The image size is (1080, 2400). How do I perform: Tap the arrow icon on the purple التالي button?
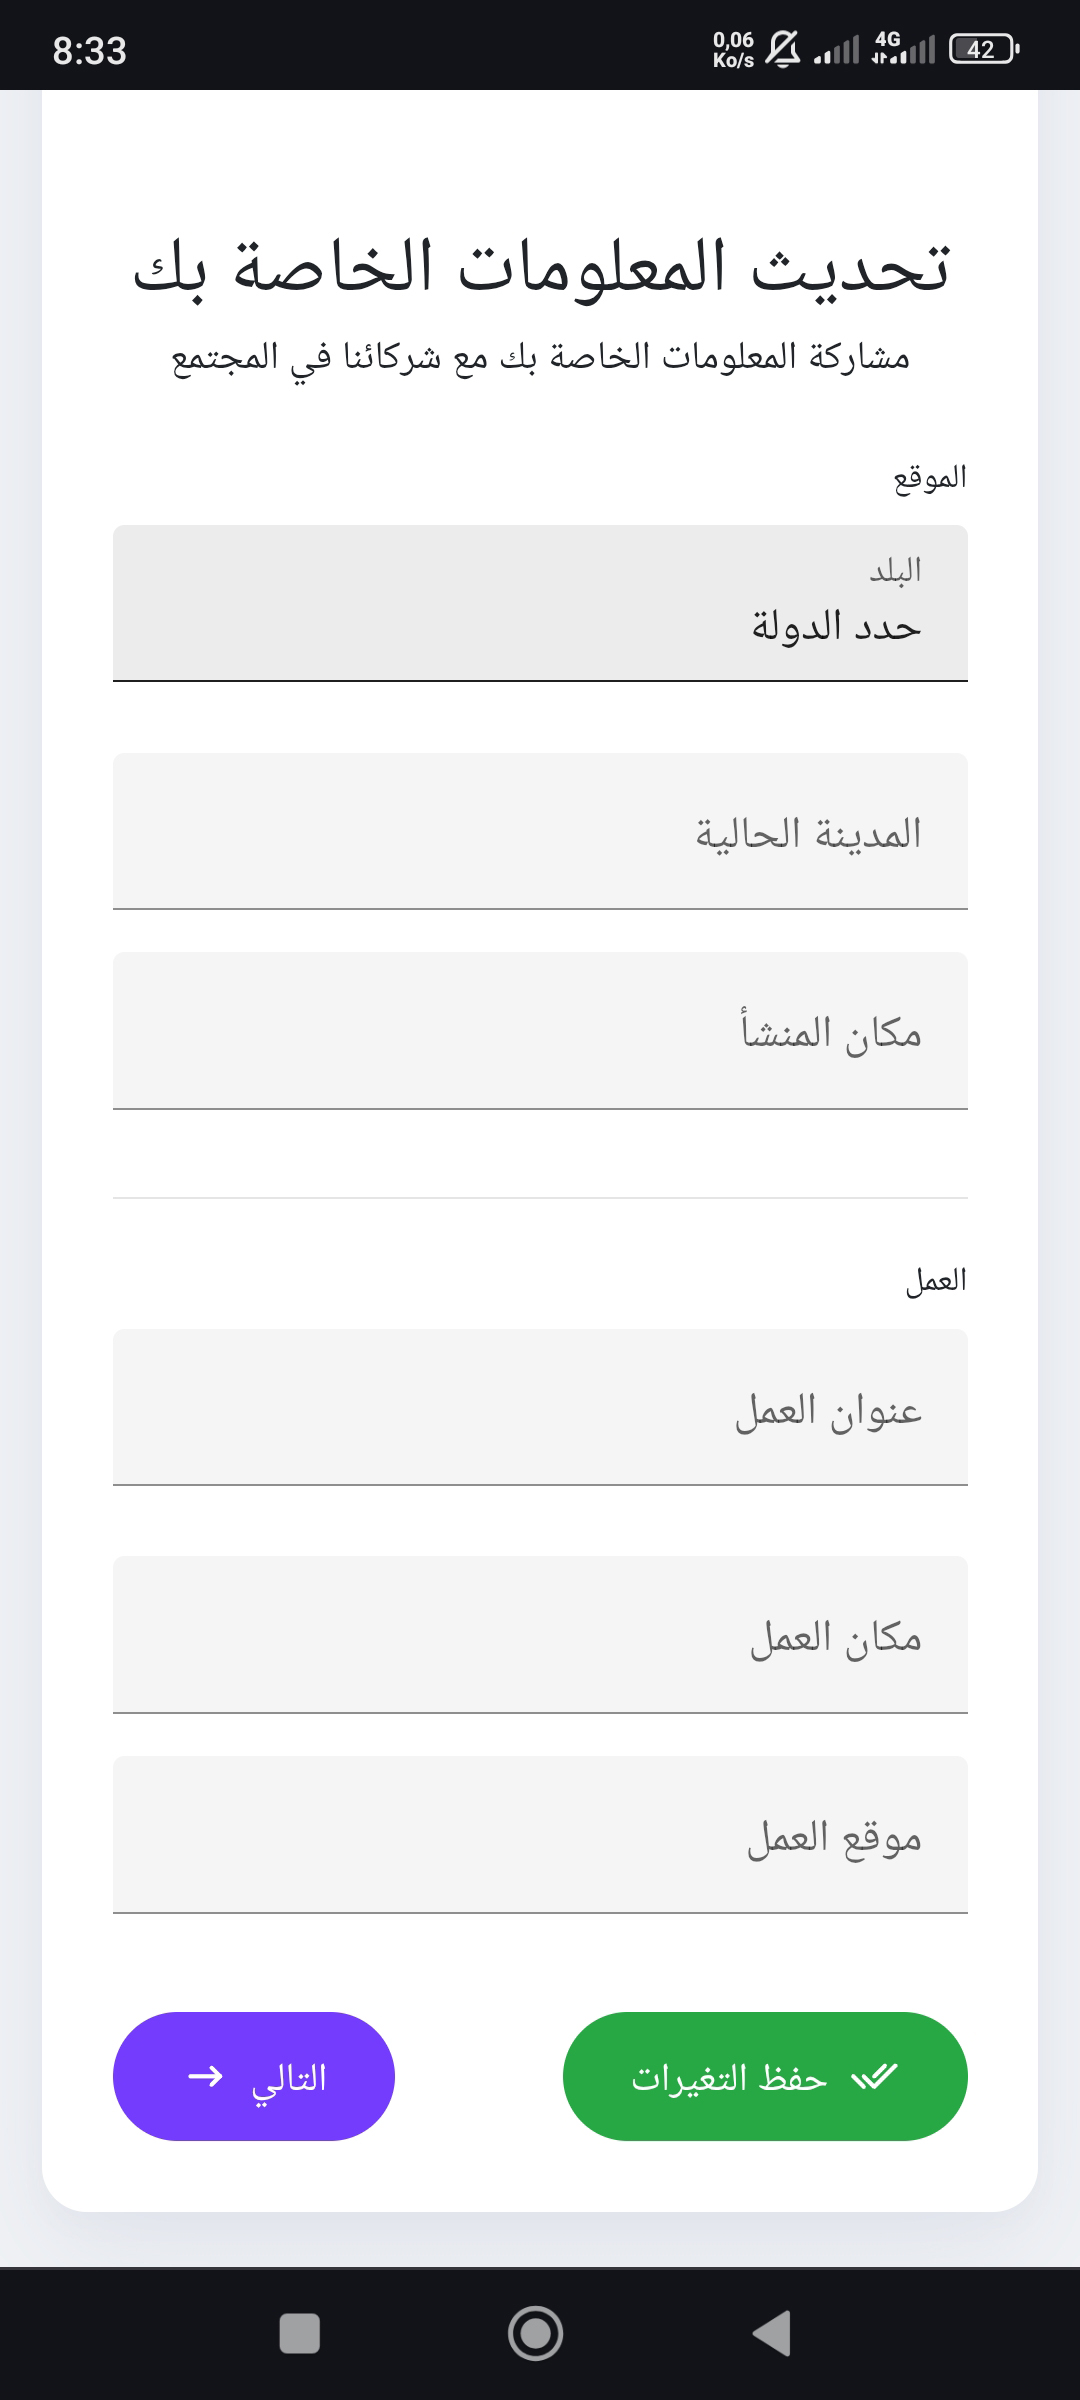point(205,2077)
